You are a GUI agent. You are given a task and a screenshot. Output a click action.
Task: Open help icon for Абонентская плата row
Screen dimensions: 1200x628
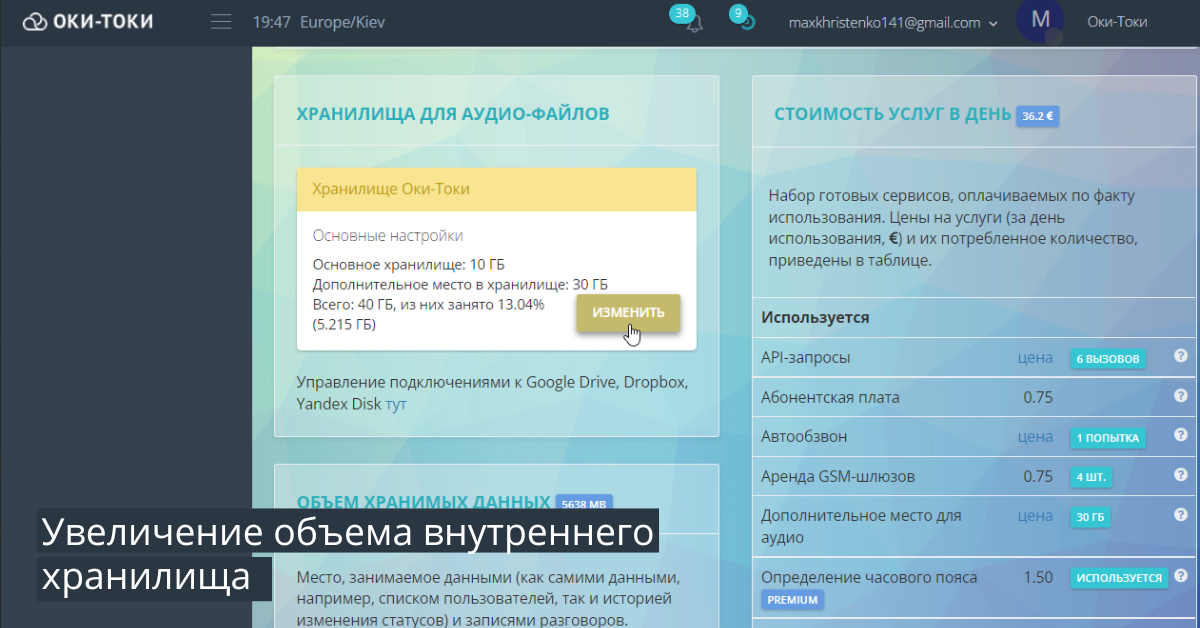(x=1180, y=396)
